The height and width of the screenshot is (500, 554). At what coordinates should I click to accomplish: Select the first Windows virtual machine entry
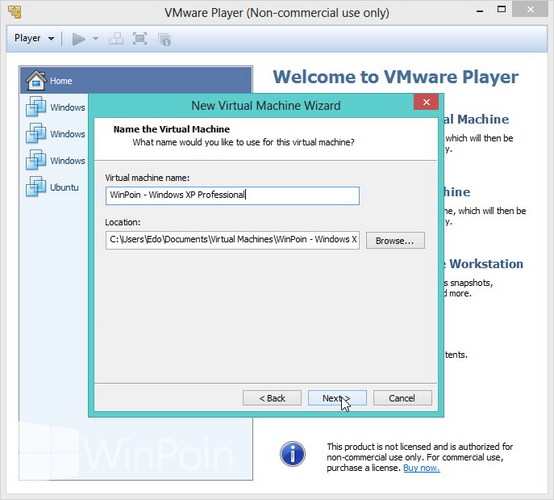[x=56, y=106]
